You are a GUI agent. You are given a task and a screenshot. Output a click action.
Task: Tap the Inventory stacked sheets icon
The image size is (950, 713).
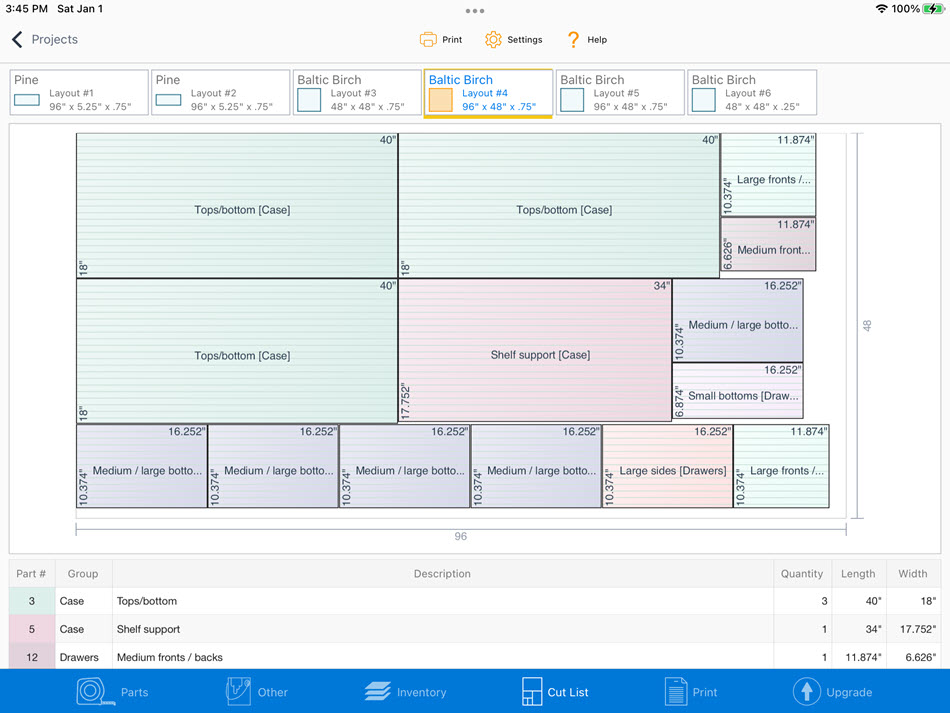(377, 691)
